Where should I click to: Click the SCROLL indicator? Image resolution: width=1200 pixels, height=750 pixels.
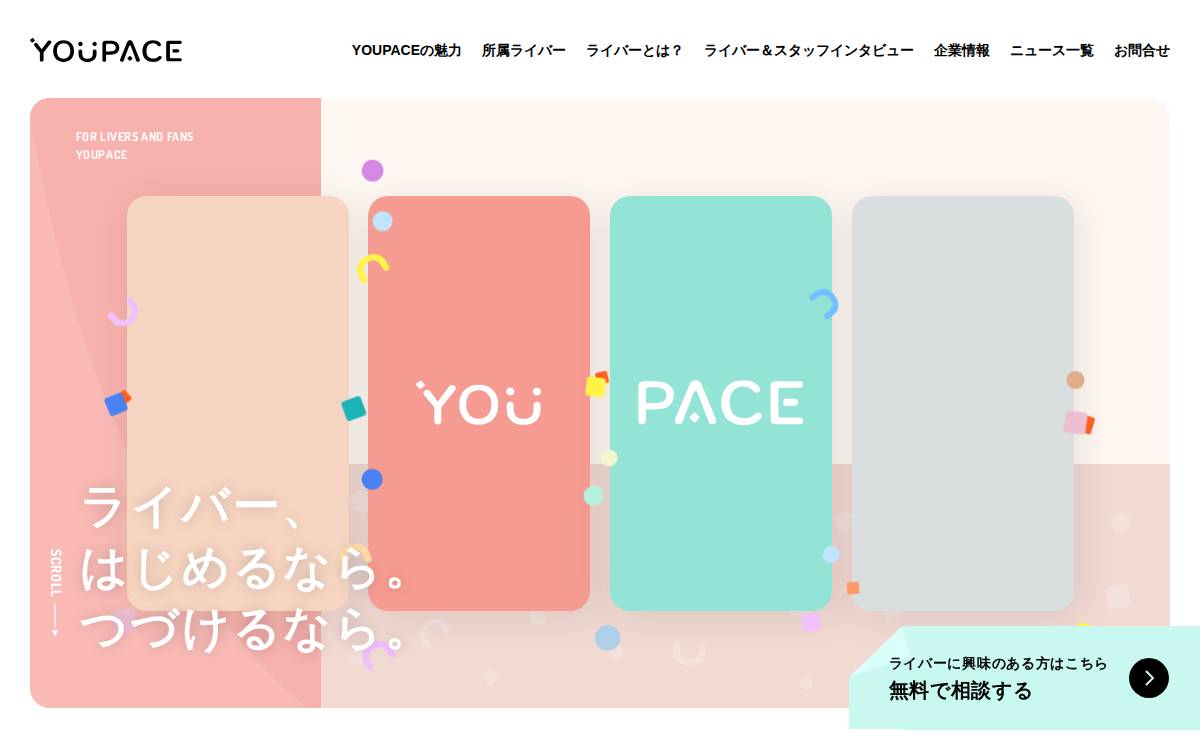pyautogui.click(x=55, y=592)
